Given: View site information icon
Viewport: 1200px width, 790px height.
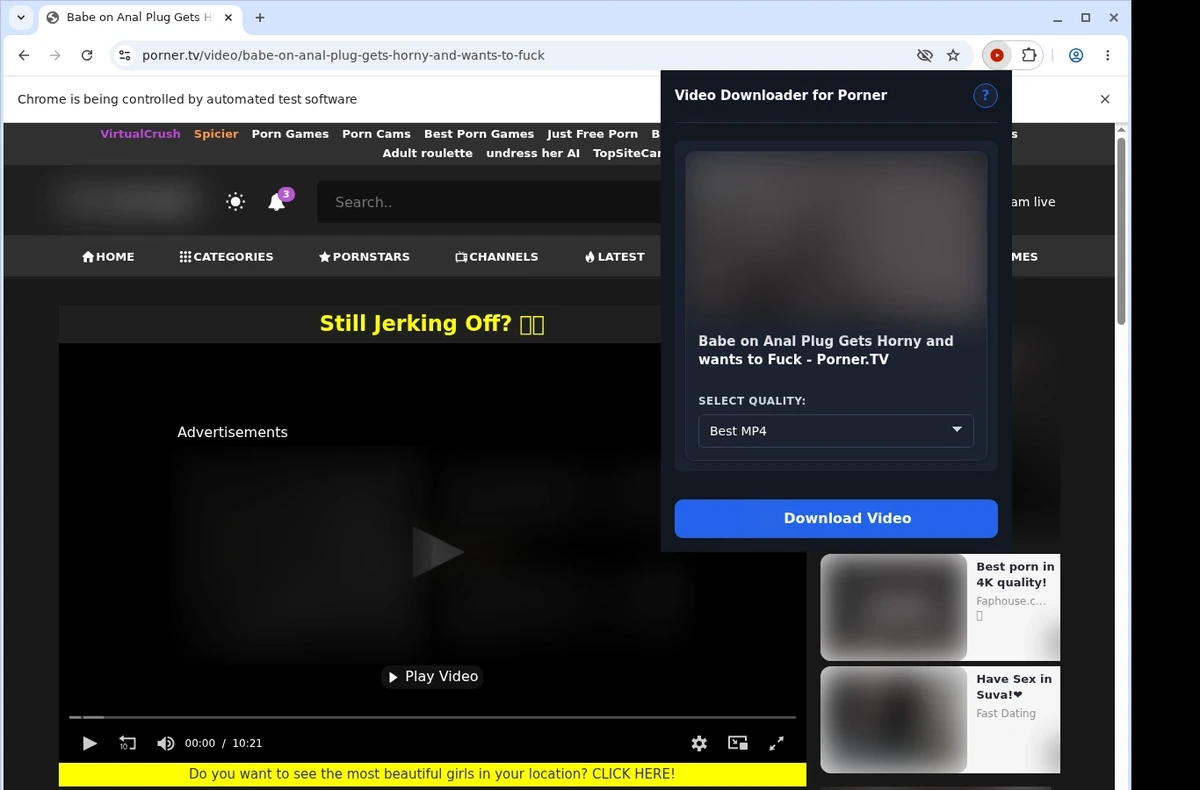Looking at the screenshot, I should click(124, 55).
